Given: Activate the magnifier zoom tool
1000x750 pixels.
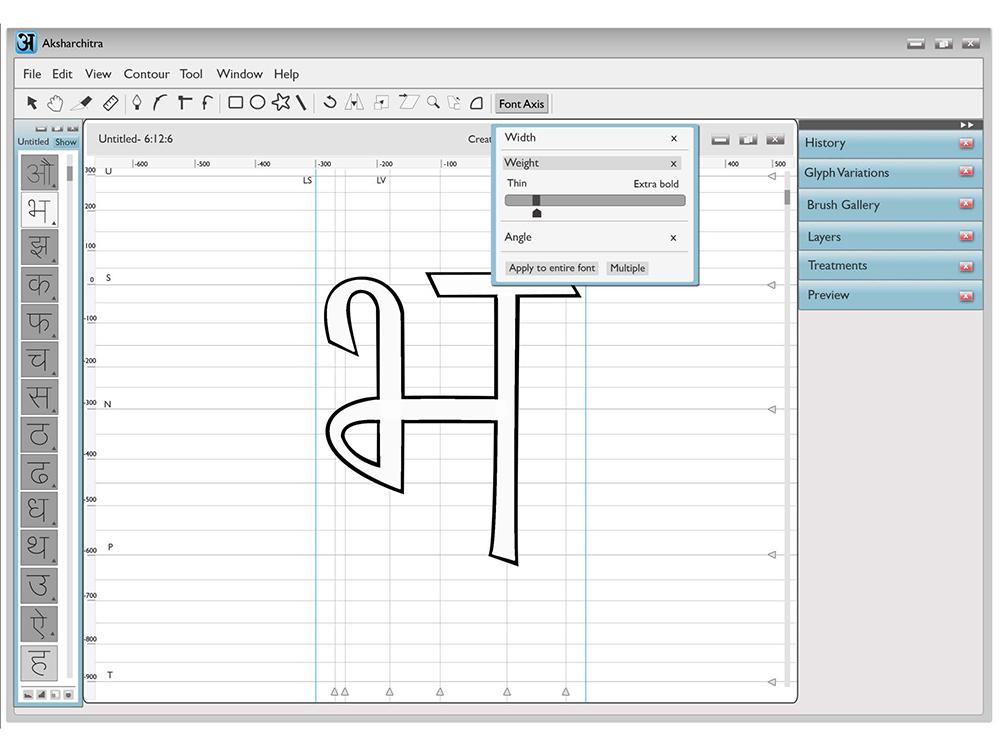Looking at the screenshot, I should tap(433, 102).
